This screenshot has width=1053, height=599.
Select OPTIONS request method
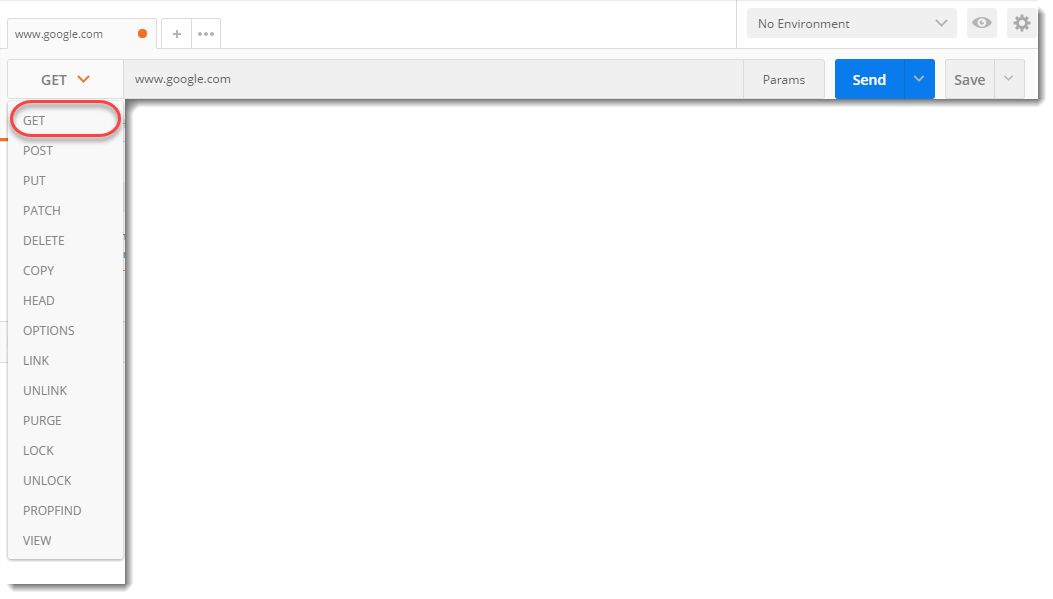[x=65, y=330]
